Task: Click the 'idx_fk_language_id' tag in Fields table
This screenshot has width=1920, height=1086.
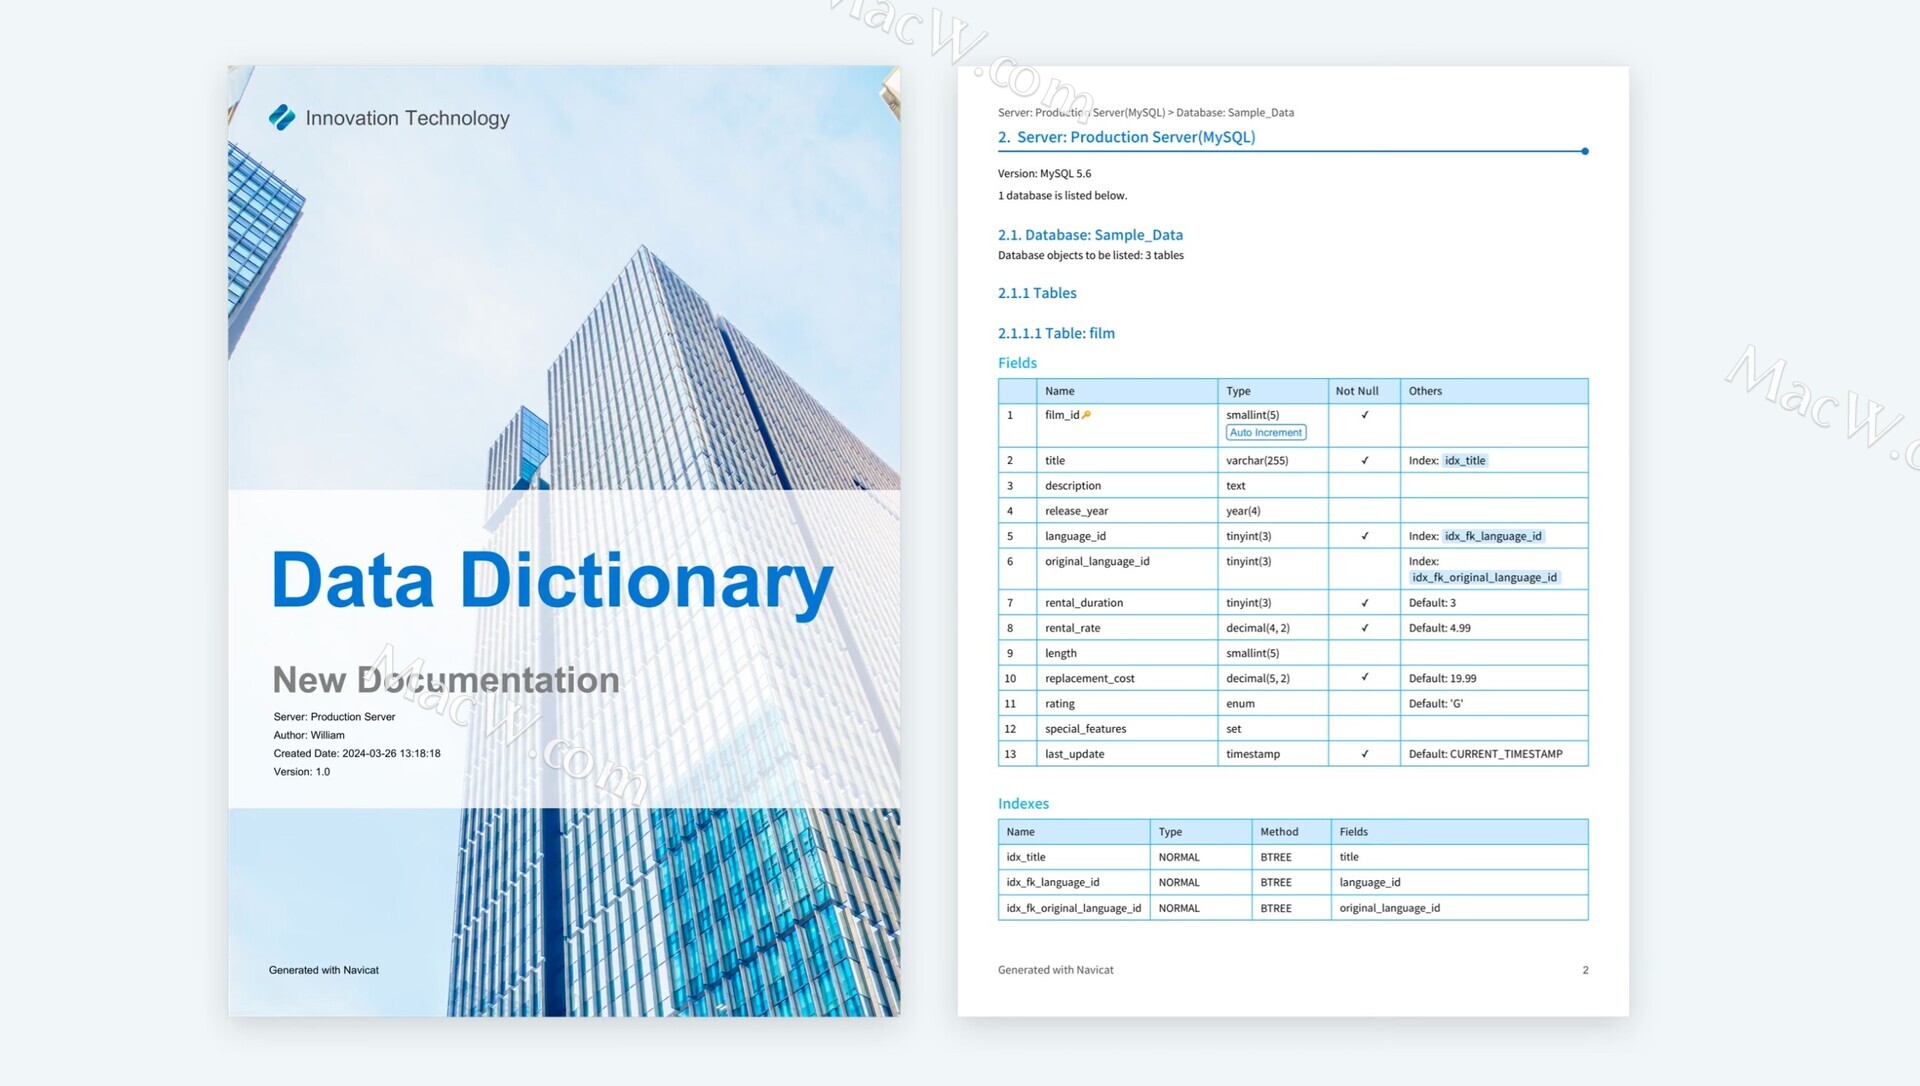Action: point(1493,537)
